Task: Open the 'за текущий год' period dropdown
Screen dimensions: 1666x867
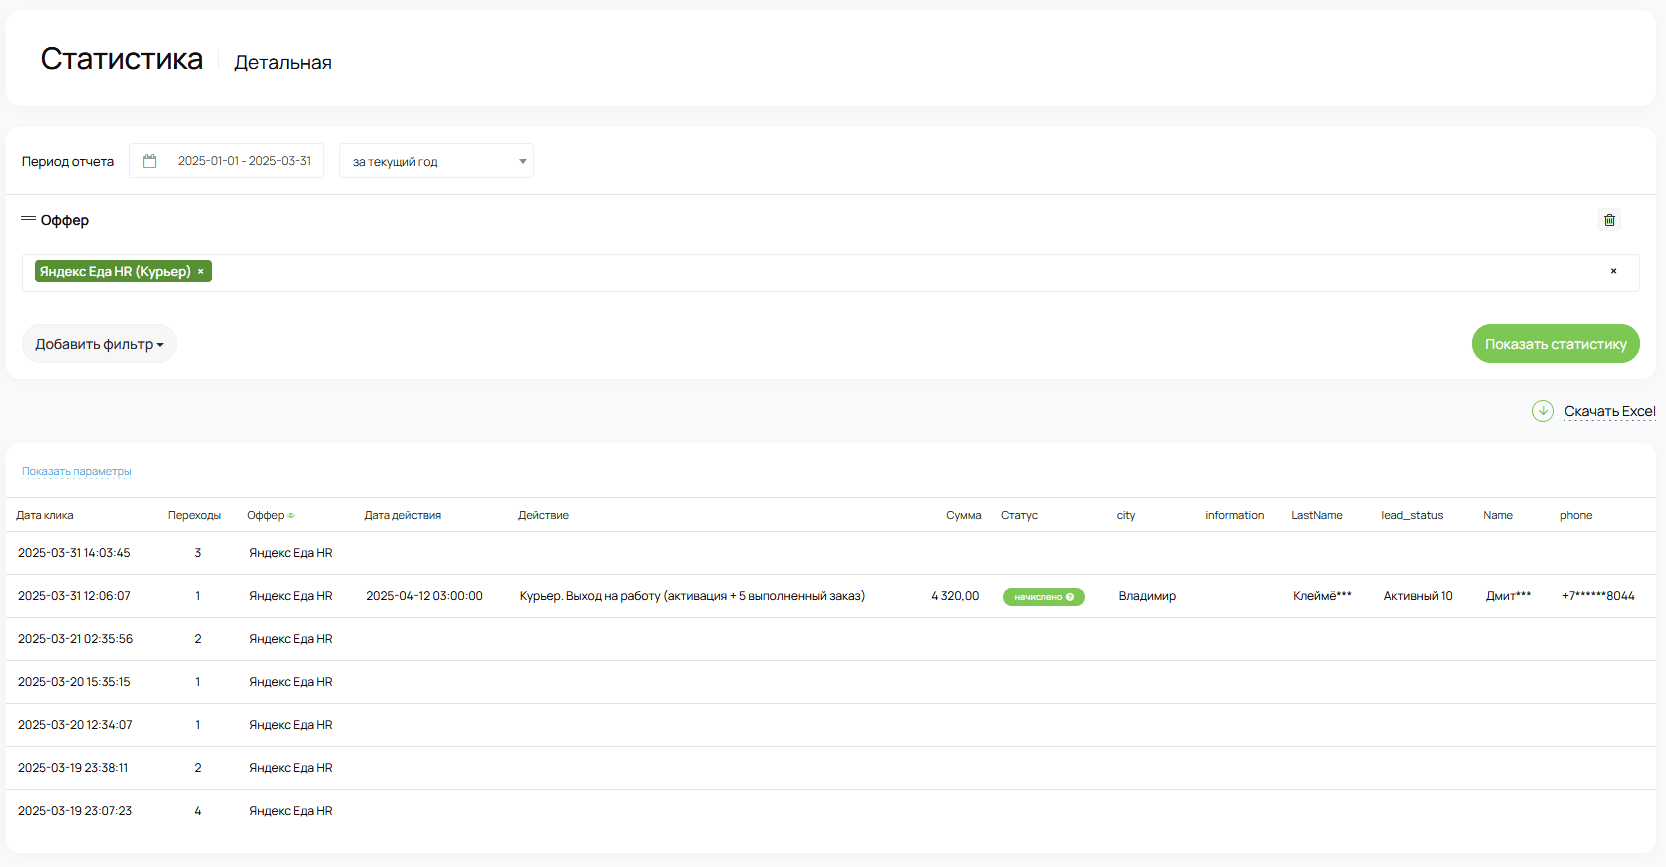Action: [x=436, y=161]
